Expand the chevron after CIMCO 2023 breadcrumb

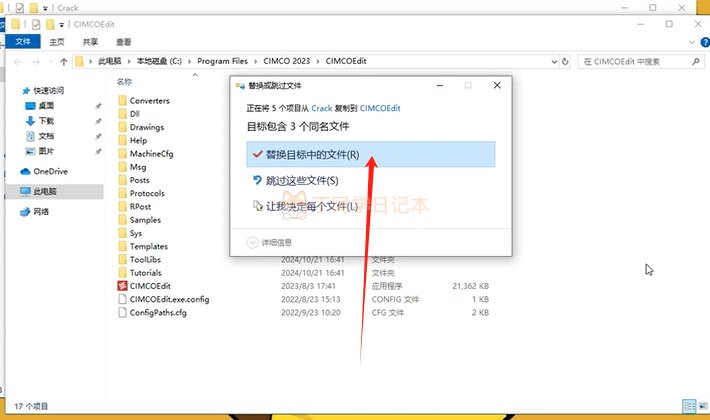318,61
